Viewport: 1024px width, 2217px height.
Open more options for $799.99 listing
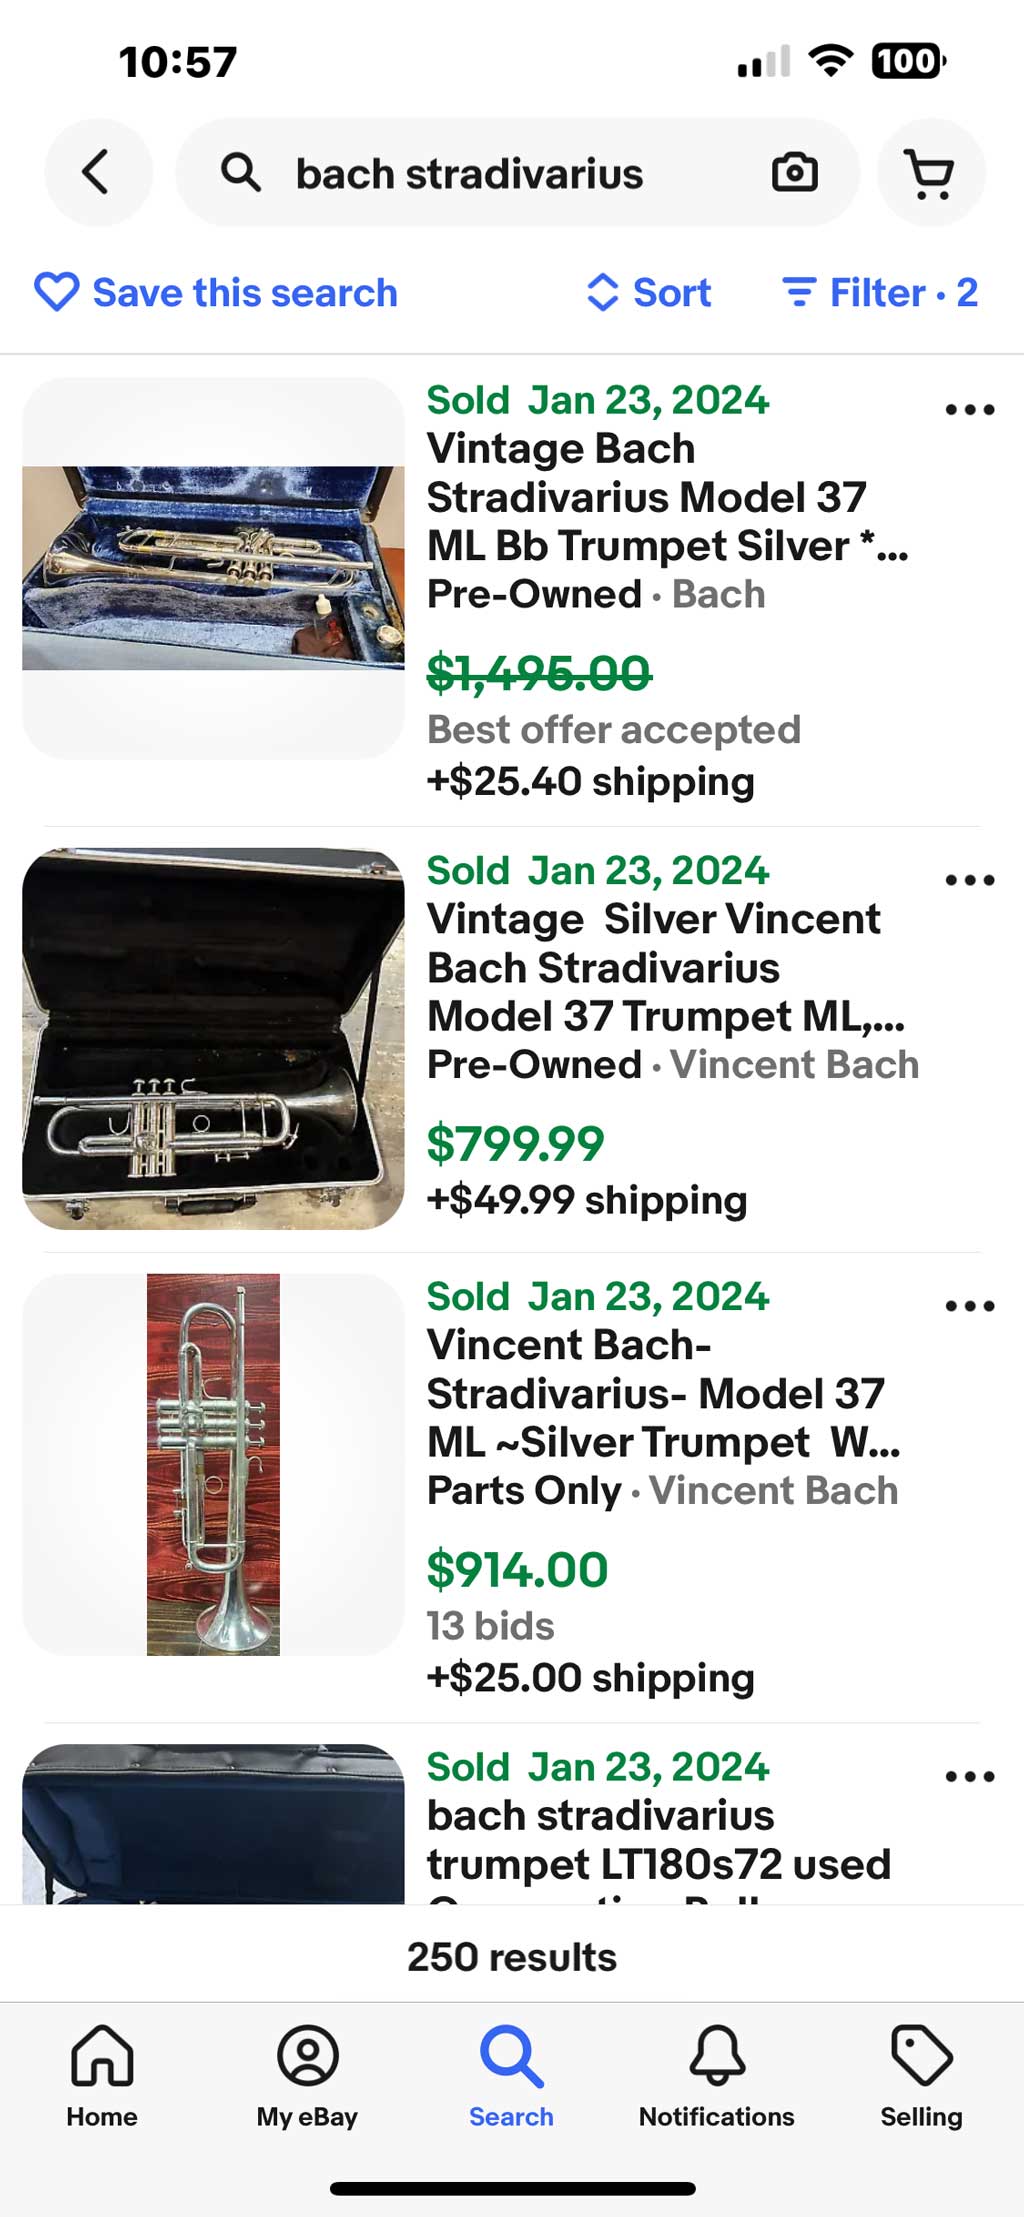coord(969,880)
